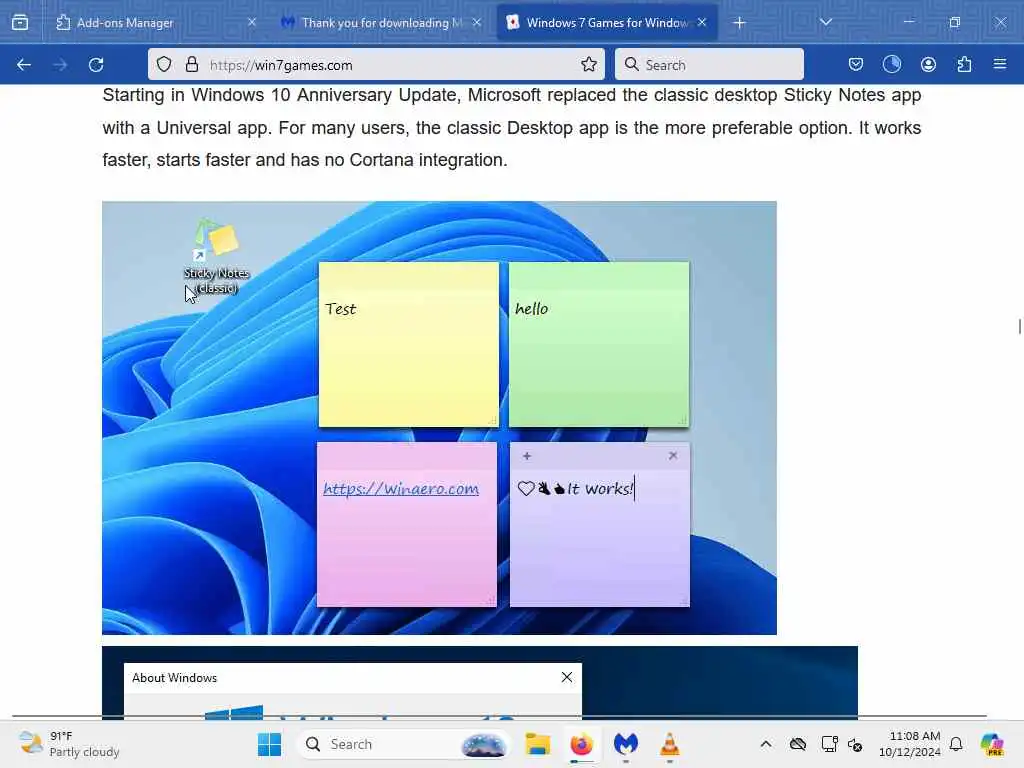Click the taskbar Search box
1024x768 pixels.
coord(404,744)
